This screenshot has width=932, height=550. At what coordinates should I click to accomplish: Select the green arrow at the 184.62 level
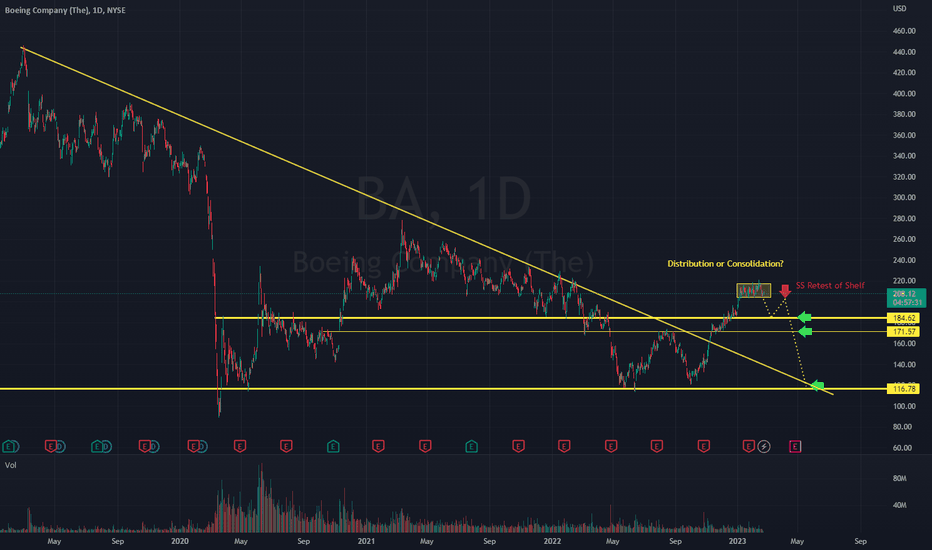pos(804,318)
